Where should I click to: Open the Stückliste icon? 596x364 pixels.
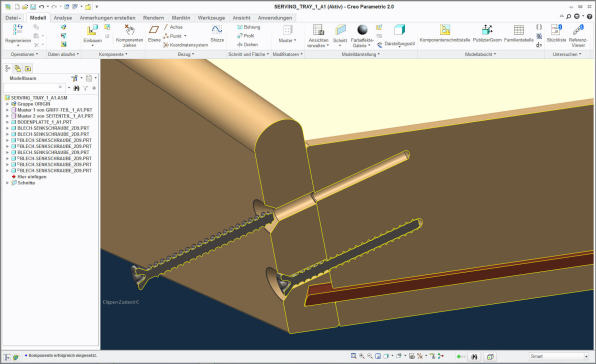[556, 30]
